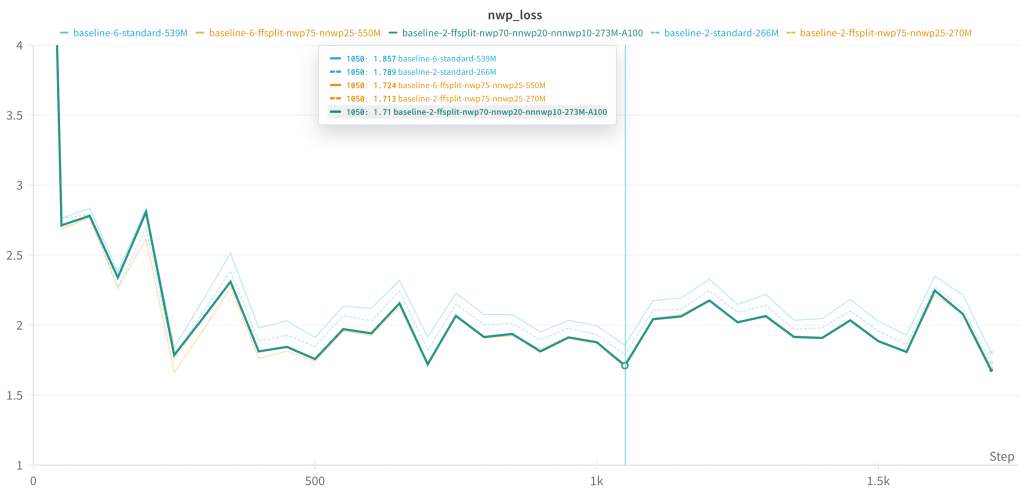Click the highlighted tooltip row with value 1.71
Viewport: 1023px width, 497px height.
[x=470, y=113]
